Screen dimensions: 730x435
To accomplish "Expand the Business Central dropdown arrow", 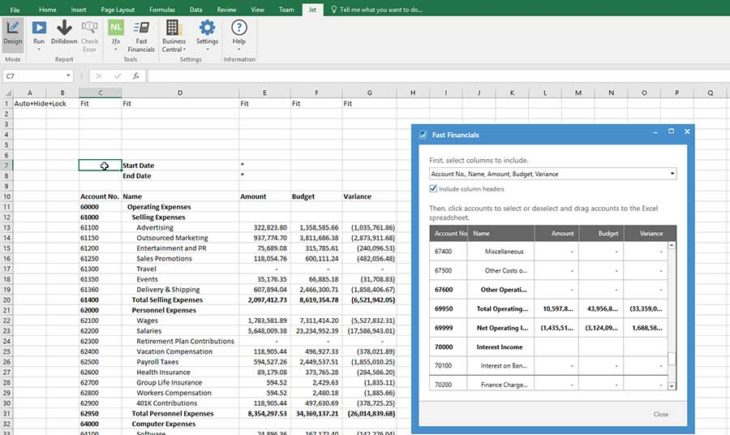I will (x=184, y=49).
